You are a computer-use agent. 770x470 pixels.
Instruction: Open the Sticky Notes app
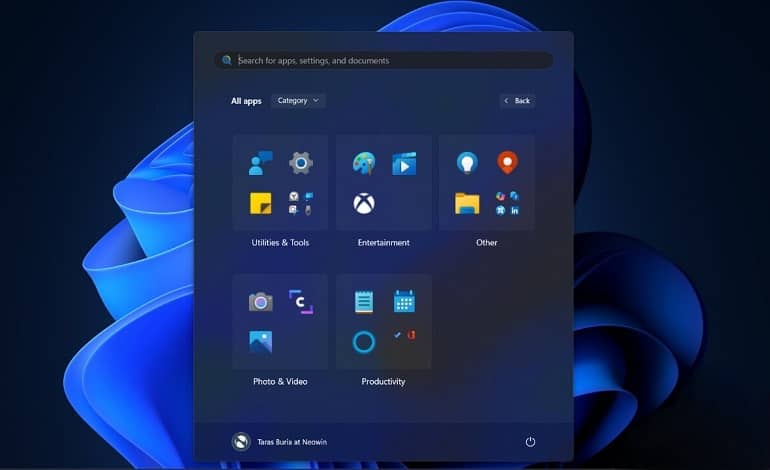tap(260, 203)
